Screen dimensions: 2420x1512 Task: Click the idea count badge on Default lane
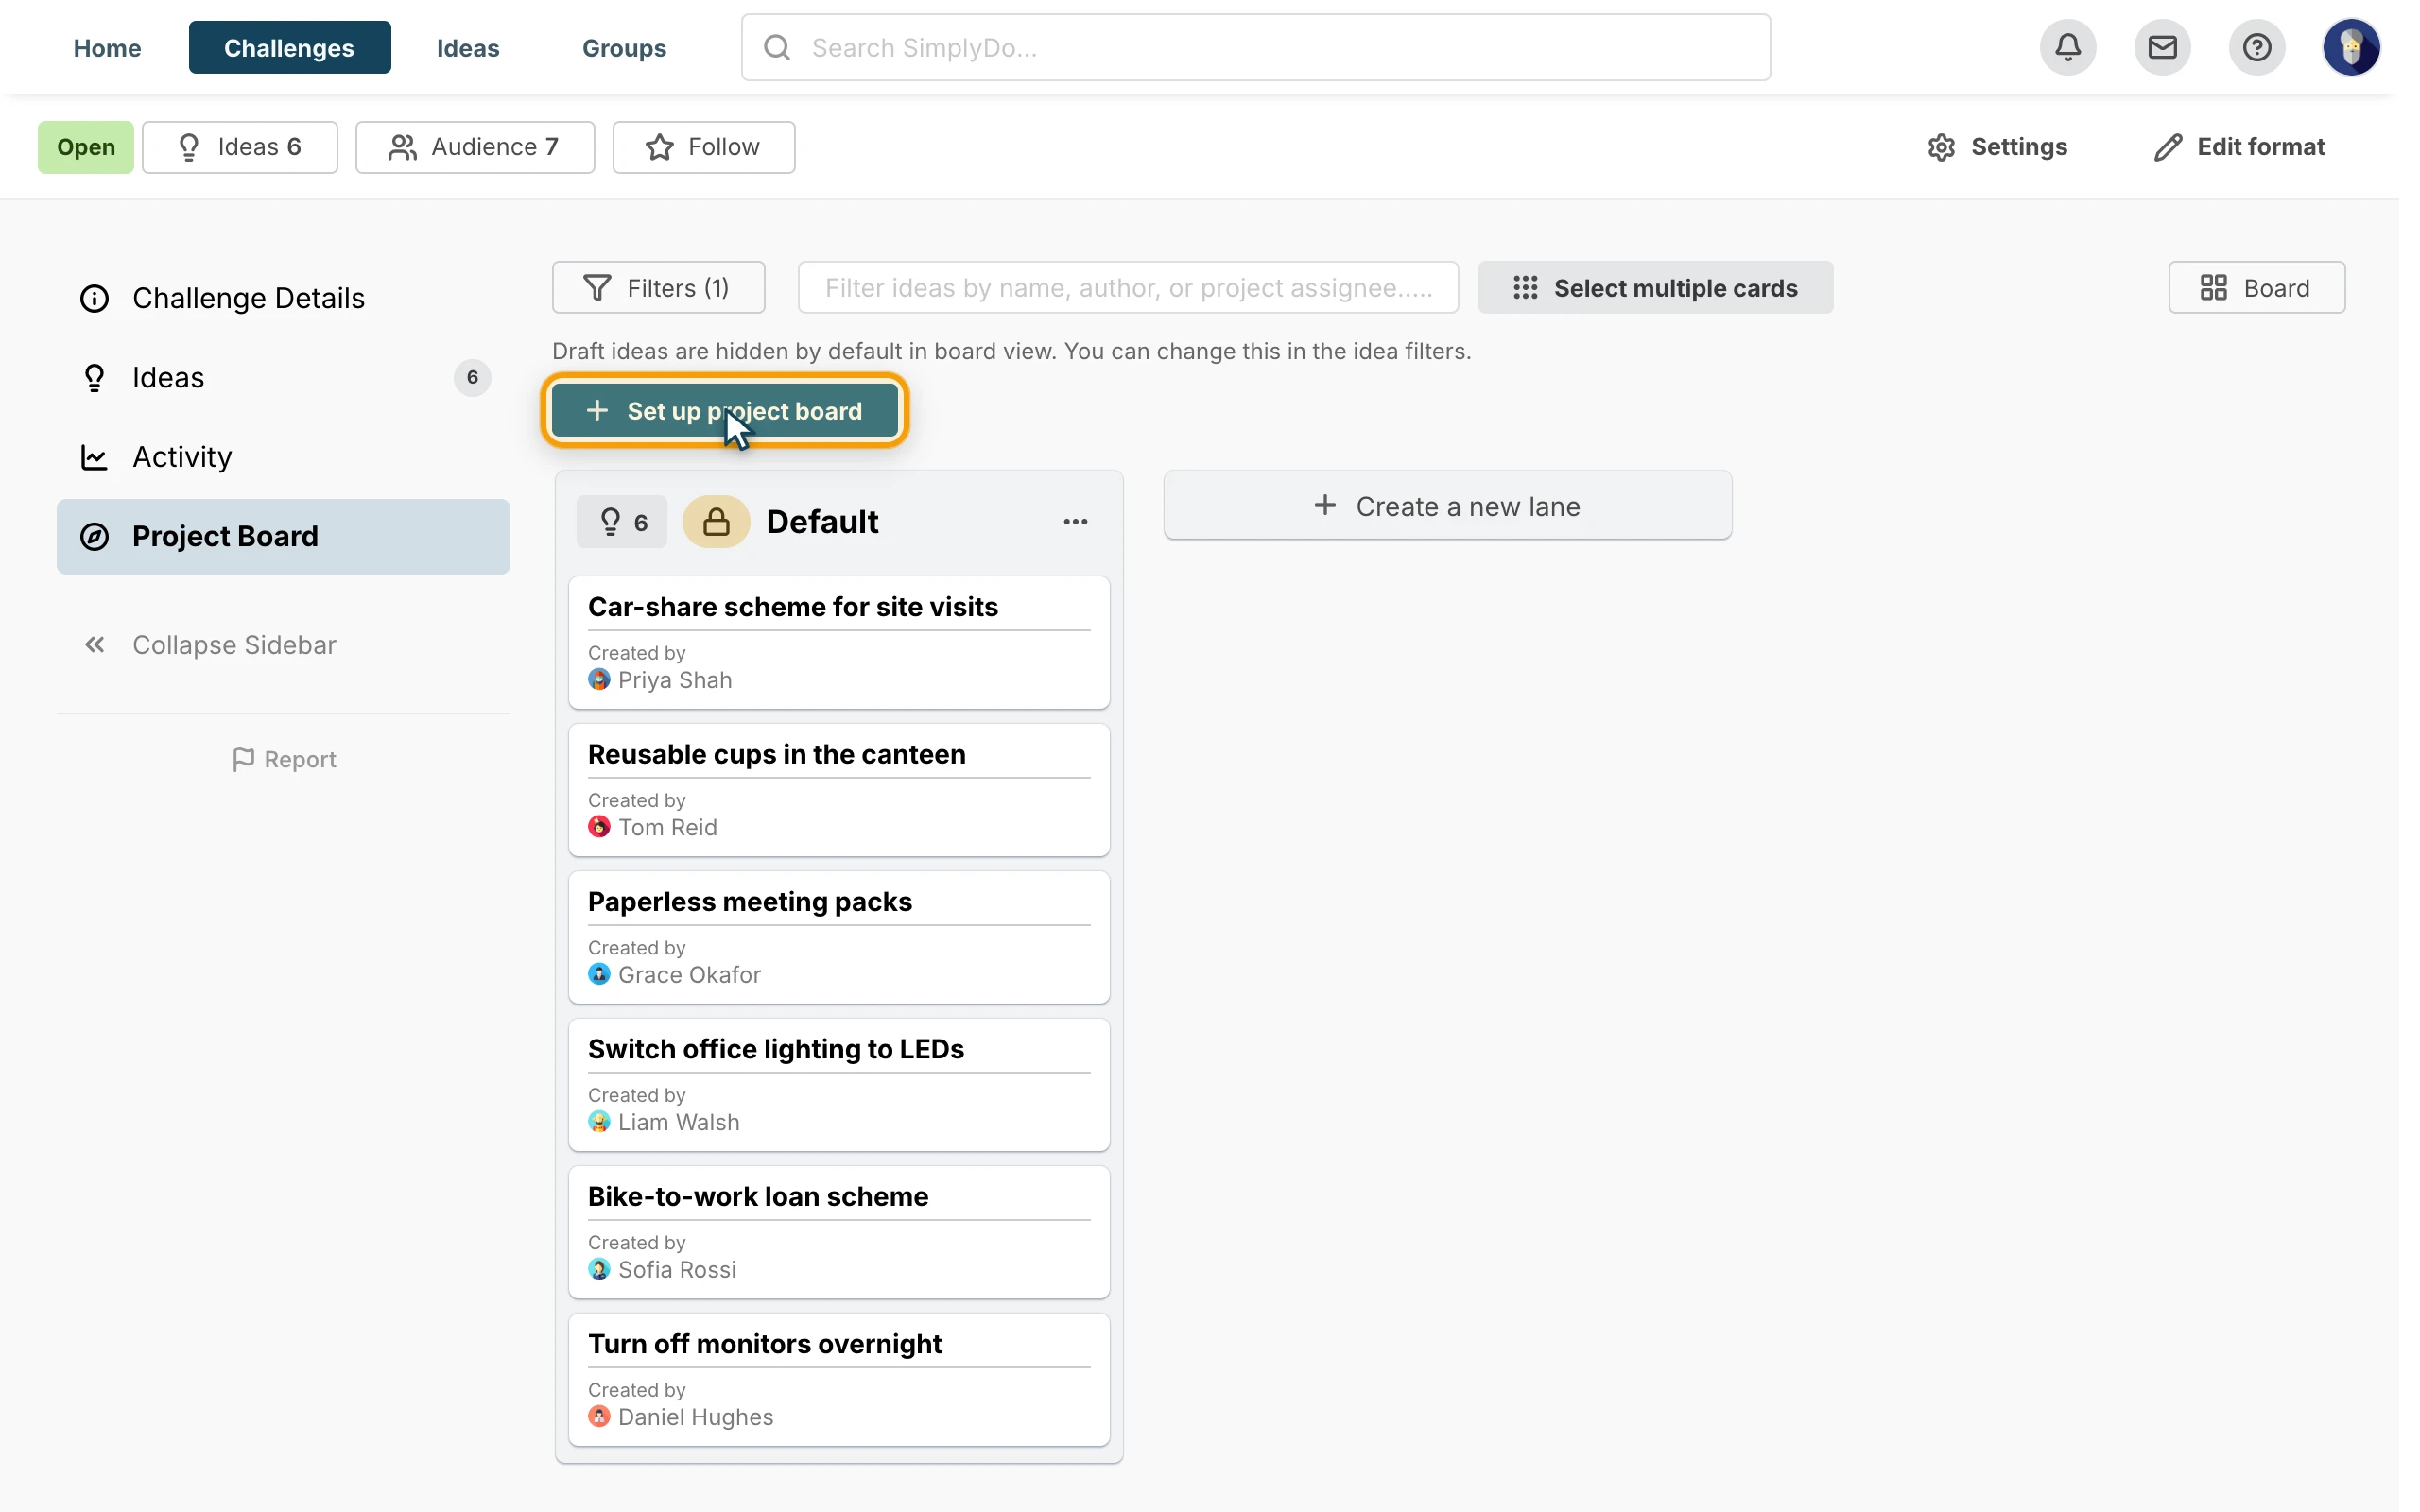[622, 521]
